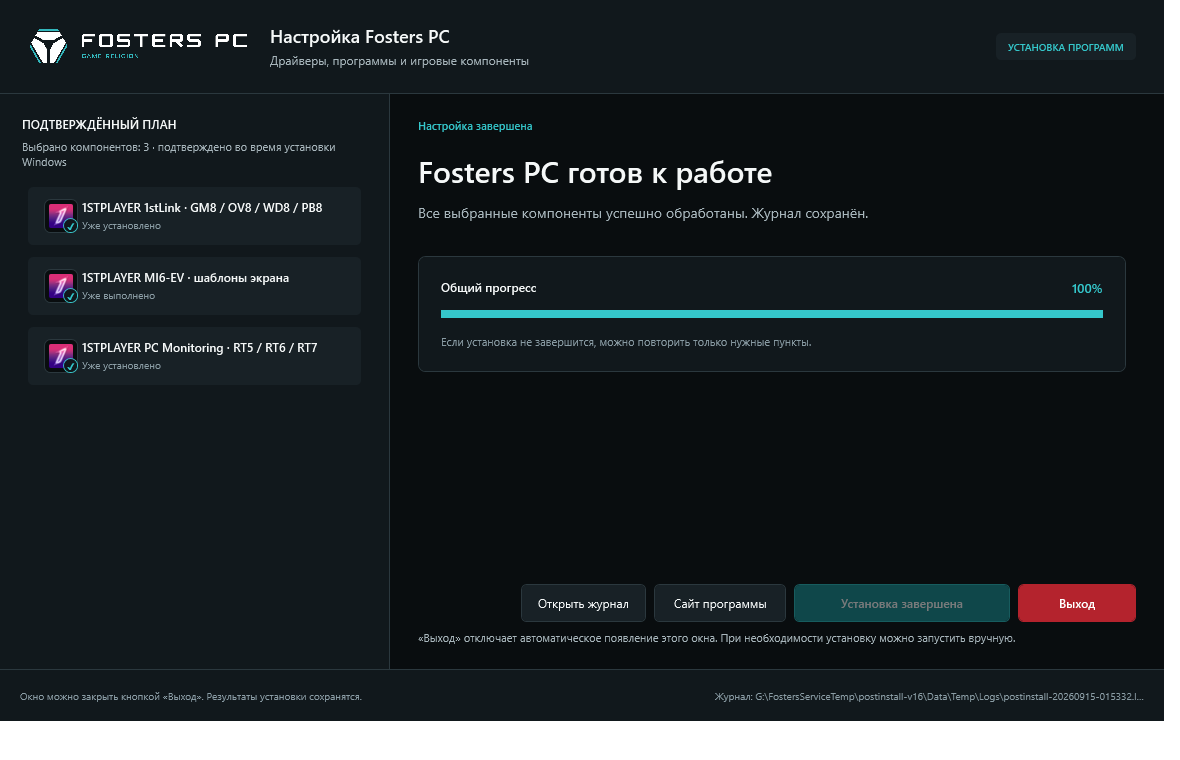Open Сайт программы button

pos(719,603)
